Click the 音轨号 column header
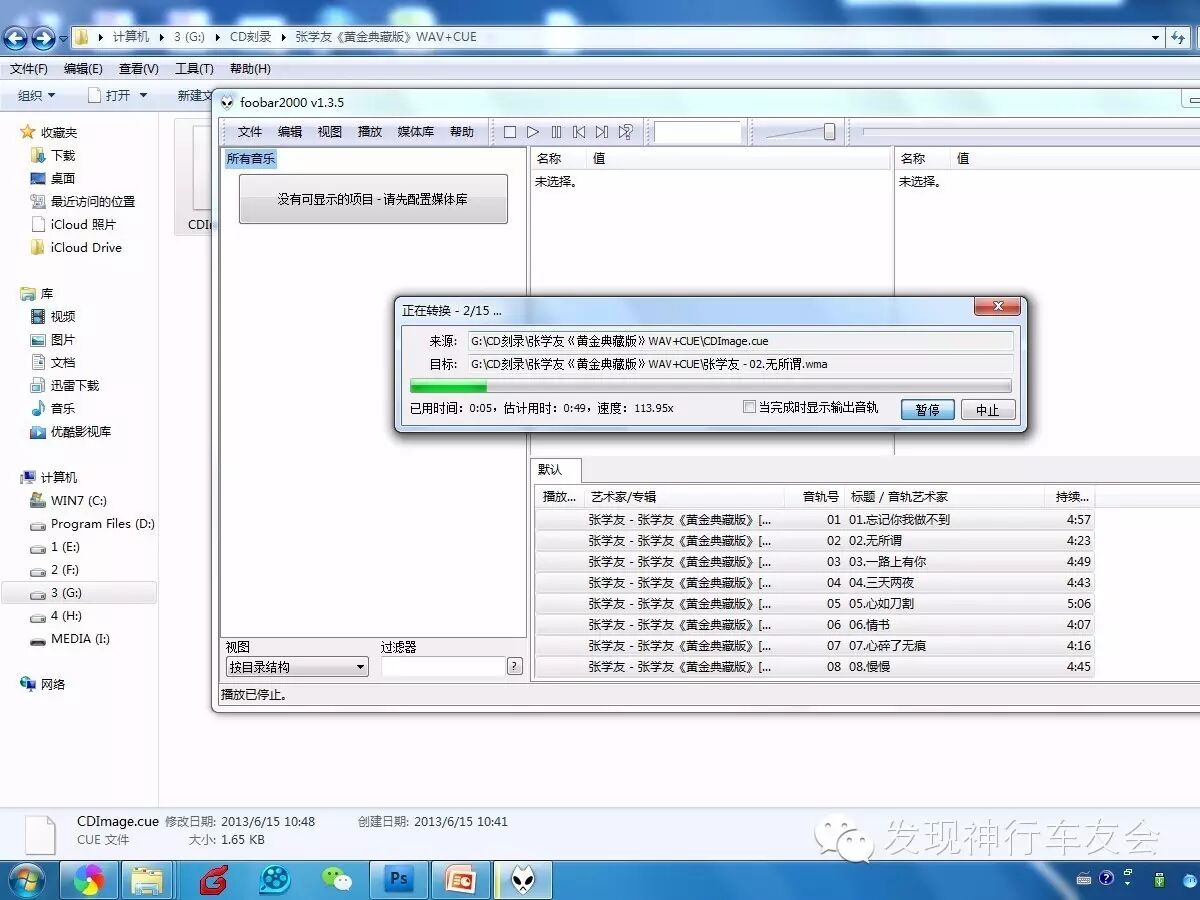This screenshot has width=1200, height=900. [x=816, y=497]
